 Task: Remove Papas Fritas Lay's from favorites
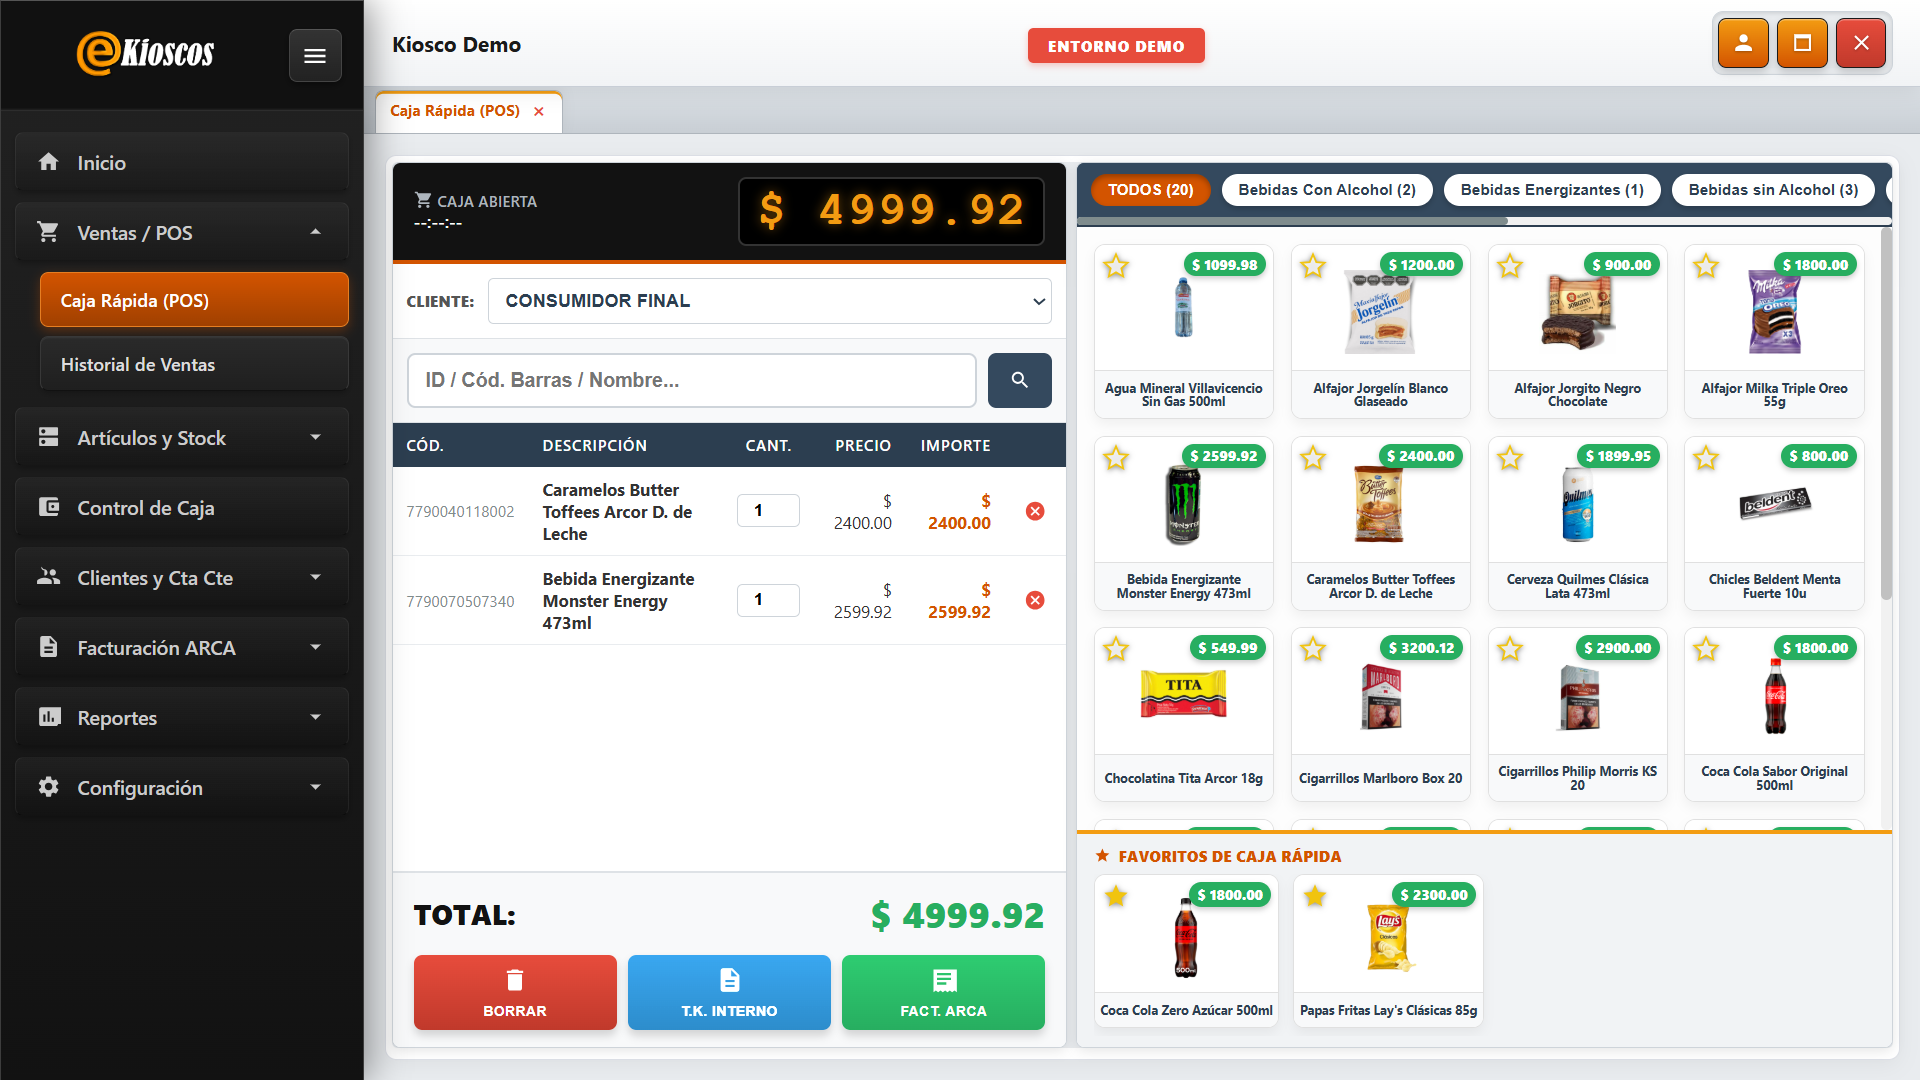point(1315,896)
